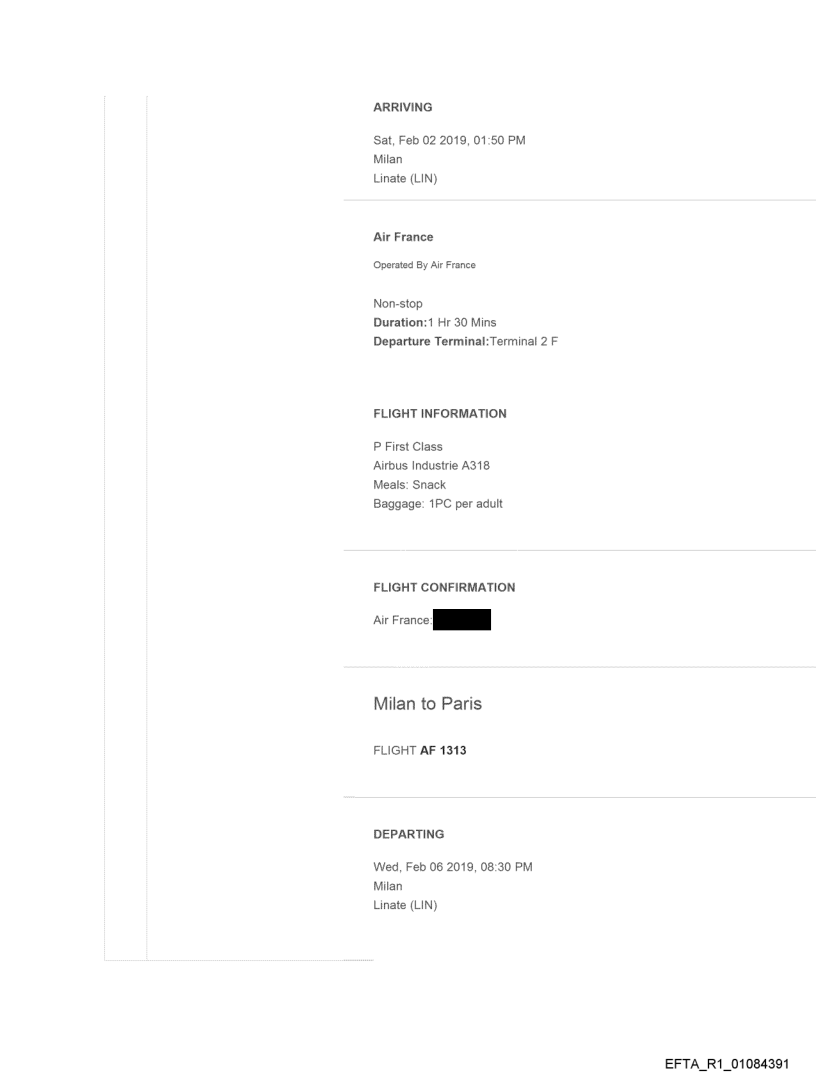The image size is (816, 1073).
Task: Click the FLIGHT INFORMATION heading
Action: pyautogui.click(x=439, y=413)
